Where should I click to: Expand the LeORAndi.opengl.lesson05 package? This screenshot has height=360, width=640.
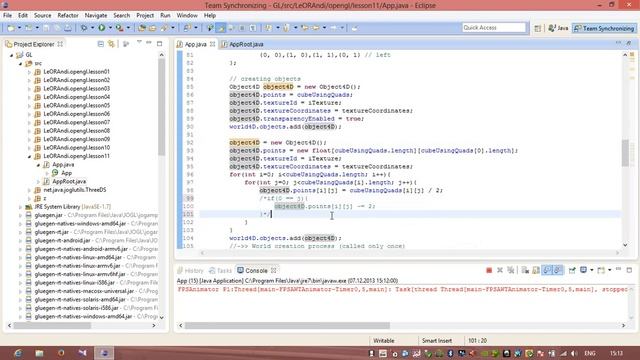pyautogui.click(x=29, y=105)
